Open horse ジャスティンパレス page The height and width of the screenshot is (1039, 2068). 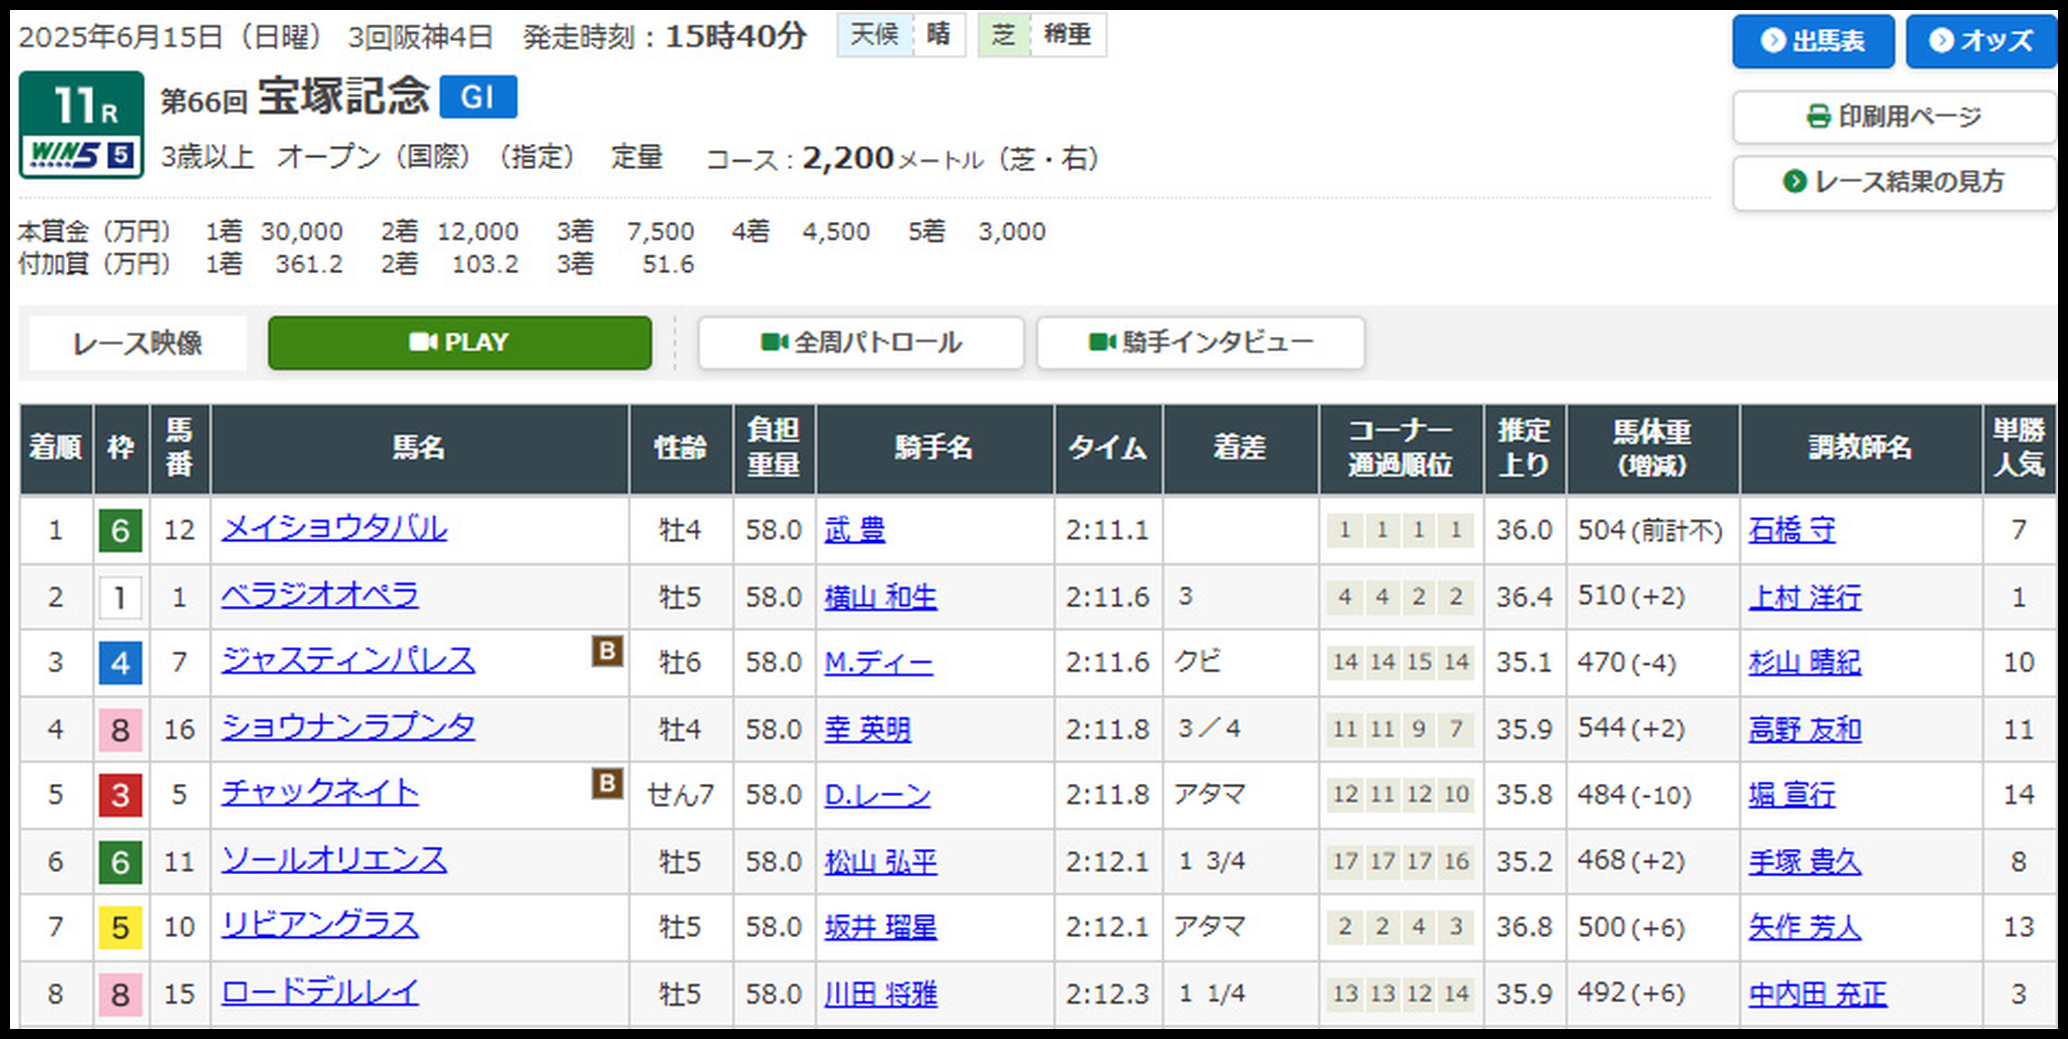(348, 661)
